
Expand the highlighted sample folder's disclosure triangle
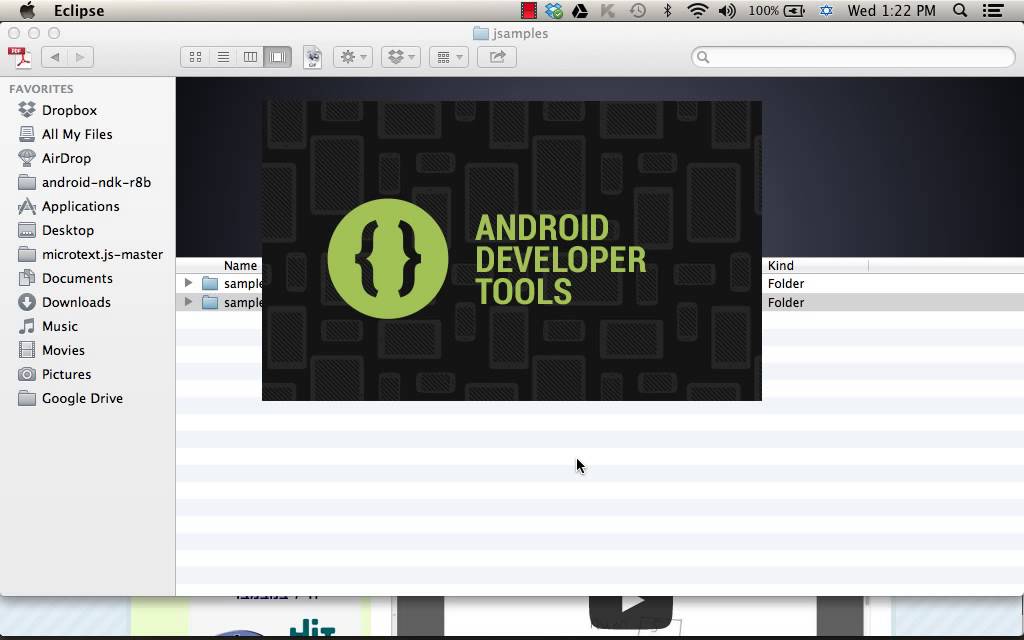click(x=188, y=302)
